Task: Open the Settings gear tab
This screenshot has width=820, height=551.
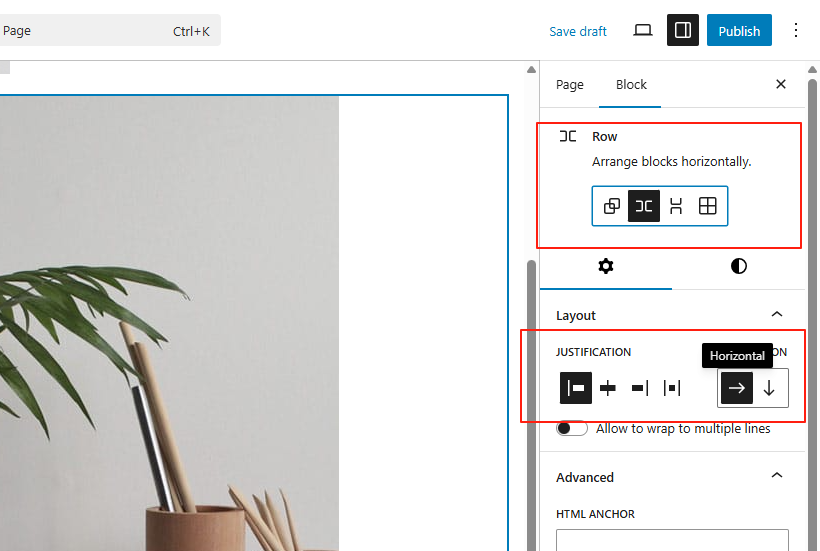Action: tap(605, 266)
